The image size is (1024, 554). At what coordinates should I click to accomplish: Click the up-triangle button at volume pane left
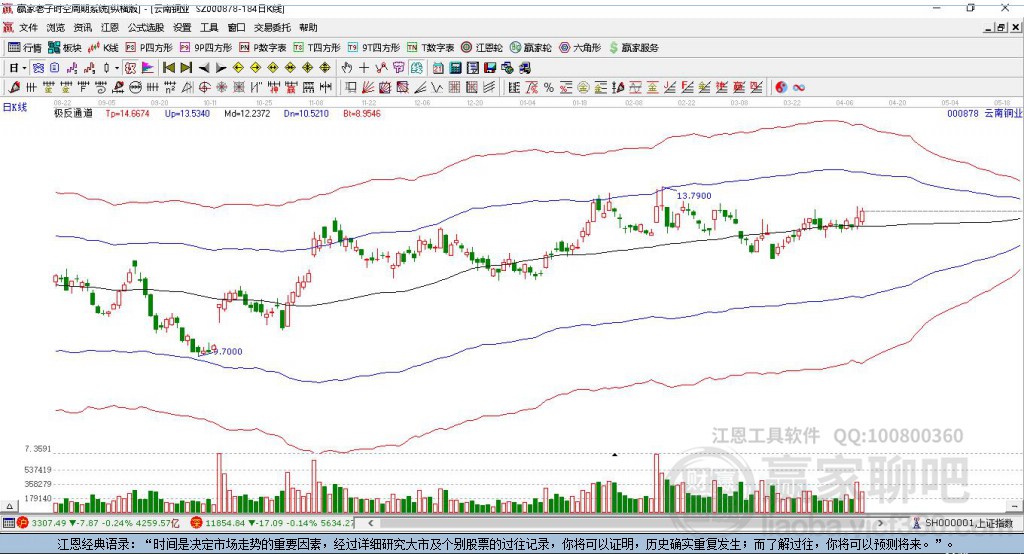pos(9,506)
